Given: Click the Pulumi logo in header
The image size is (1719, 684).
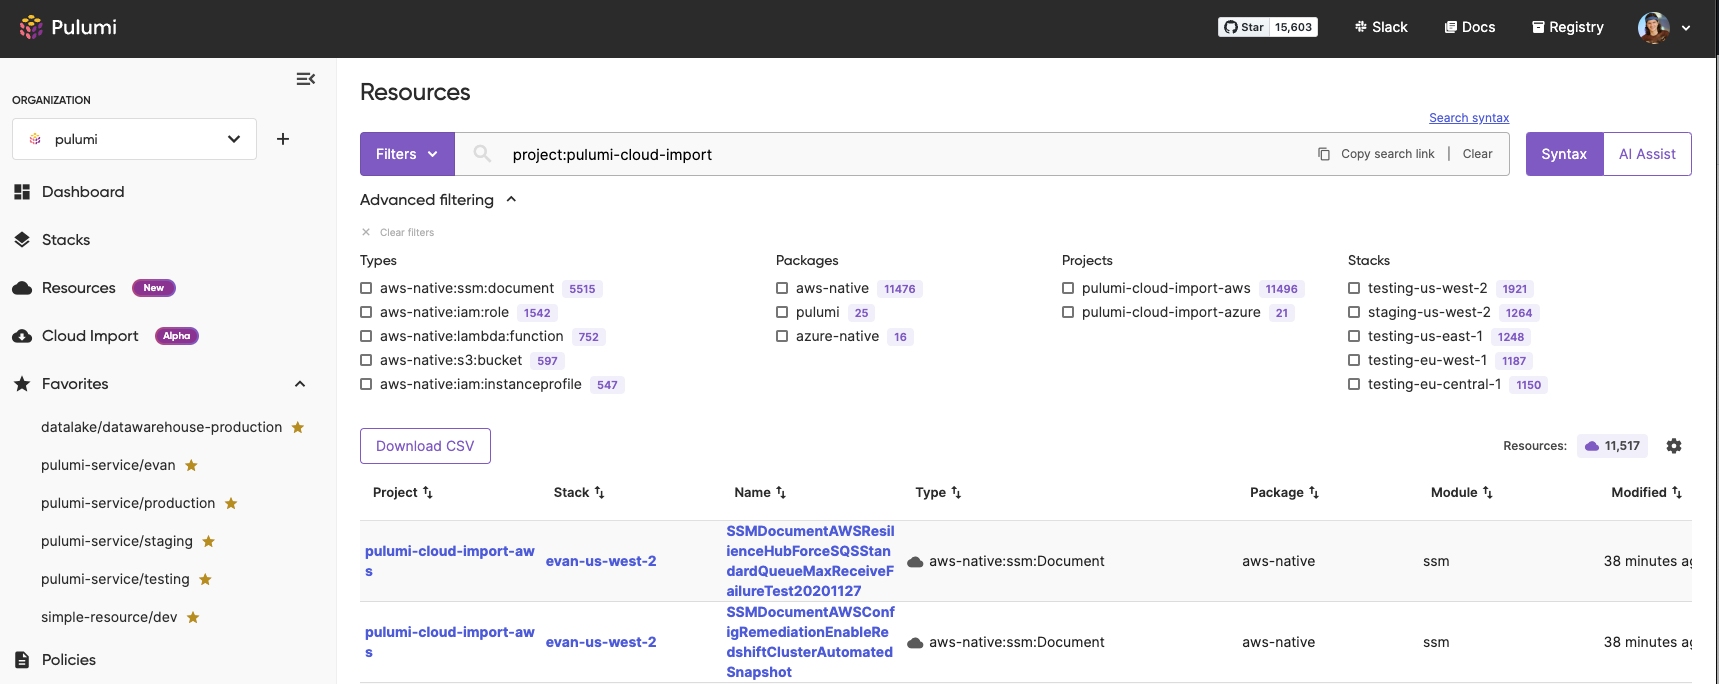Looking at the screenshot, I should [68, 27].
